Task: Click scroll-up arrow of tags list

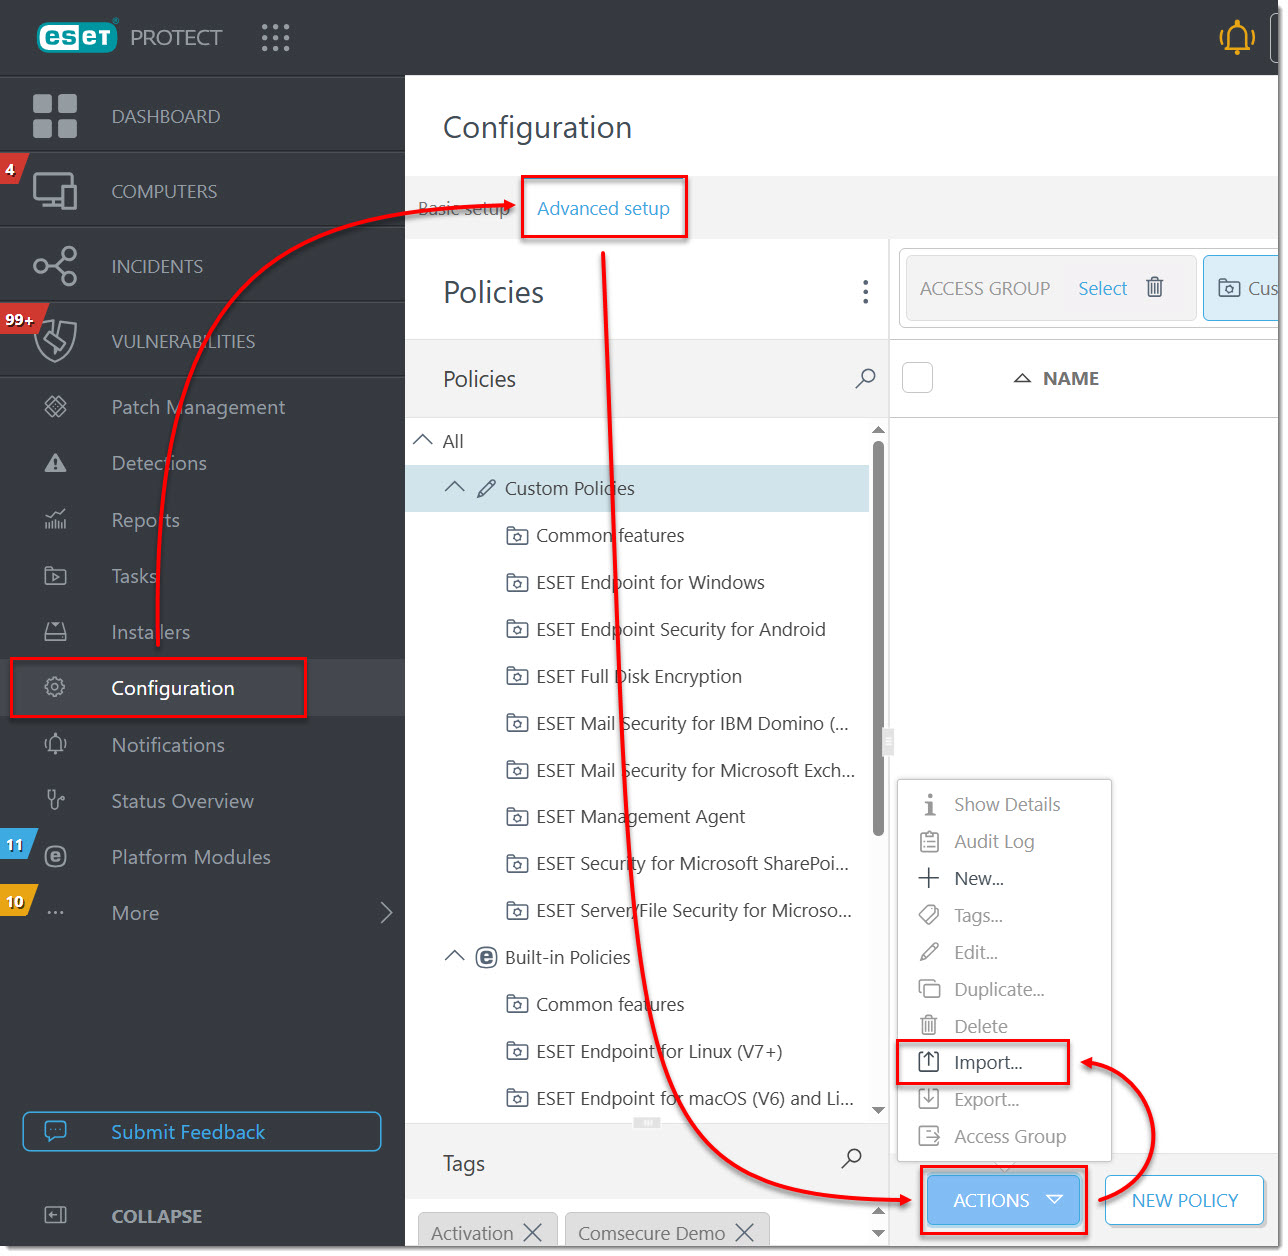Action: (878, 1211)
